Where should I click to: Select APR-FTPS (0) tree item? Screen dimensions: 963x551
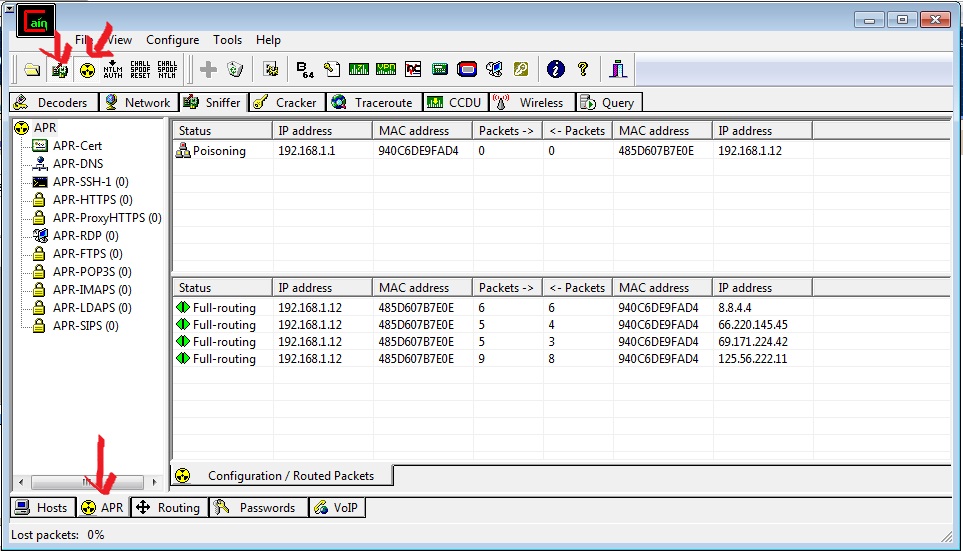[x=87, y=254]
